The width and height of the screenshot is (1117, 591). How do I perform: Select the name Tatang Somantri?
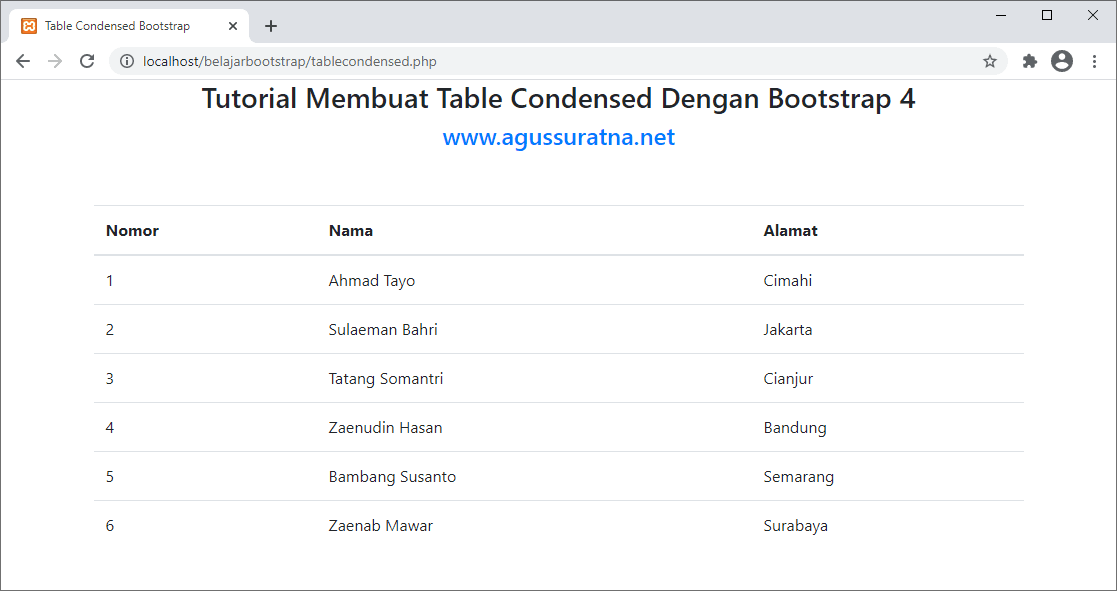point(385,379)
